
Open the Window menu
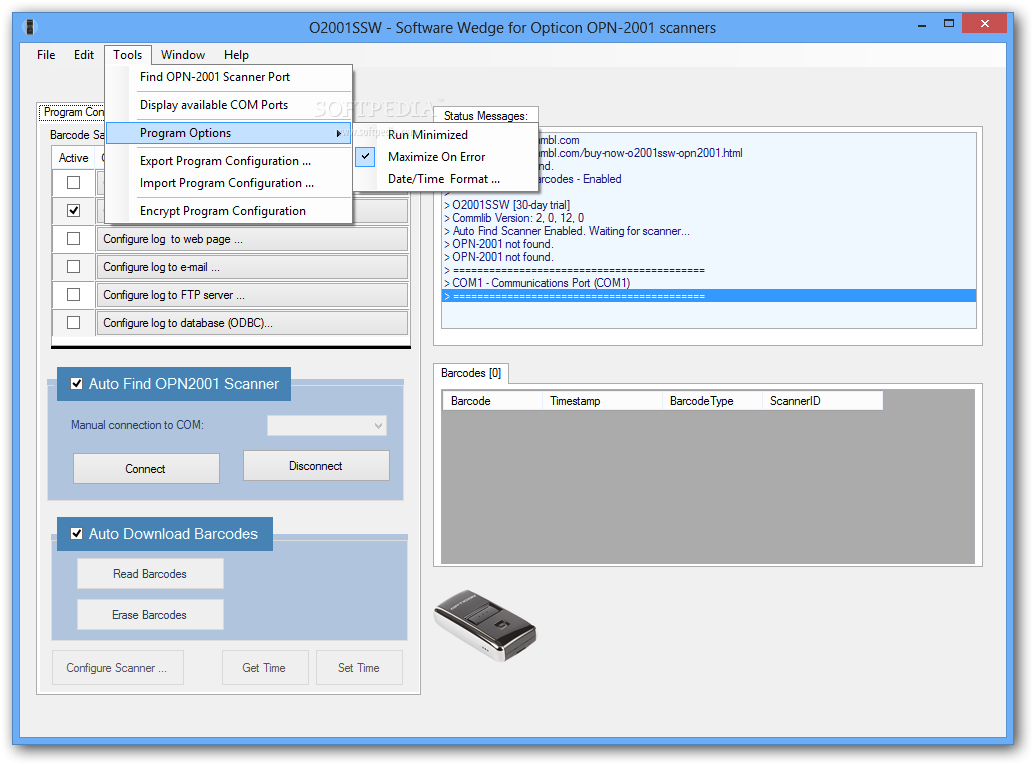point(183,55)
